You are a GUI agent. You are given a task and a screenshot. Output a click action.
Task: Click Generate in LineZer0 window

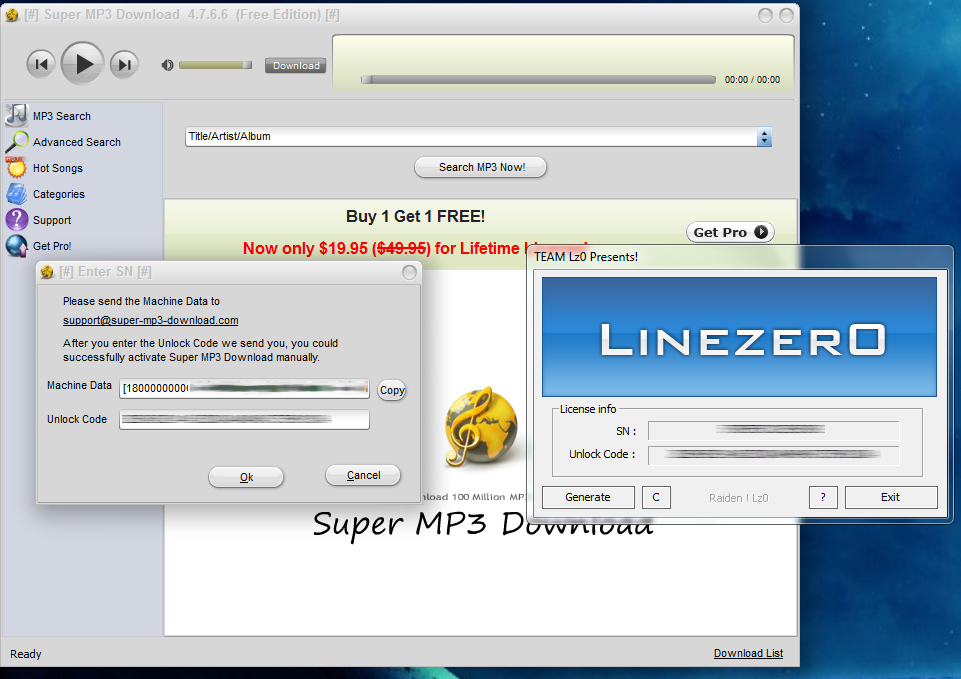(588, 497)
